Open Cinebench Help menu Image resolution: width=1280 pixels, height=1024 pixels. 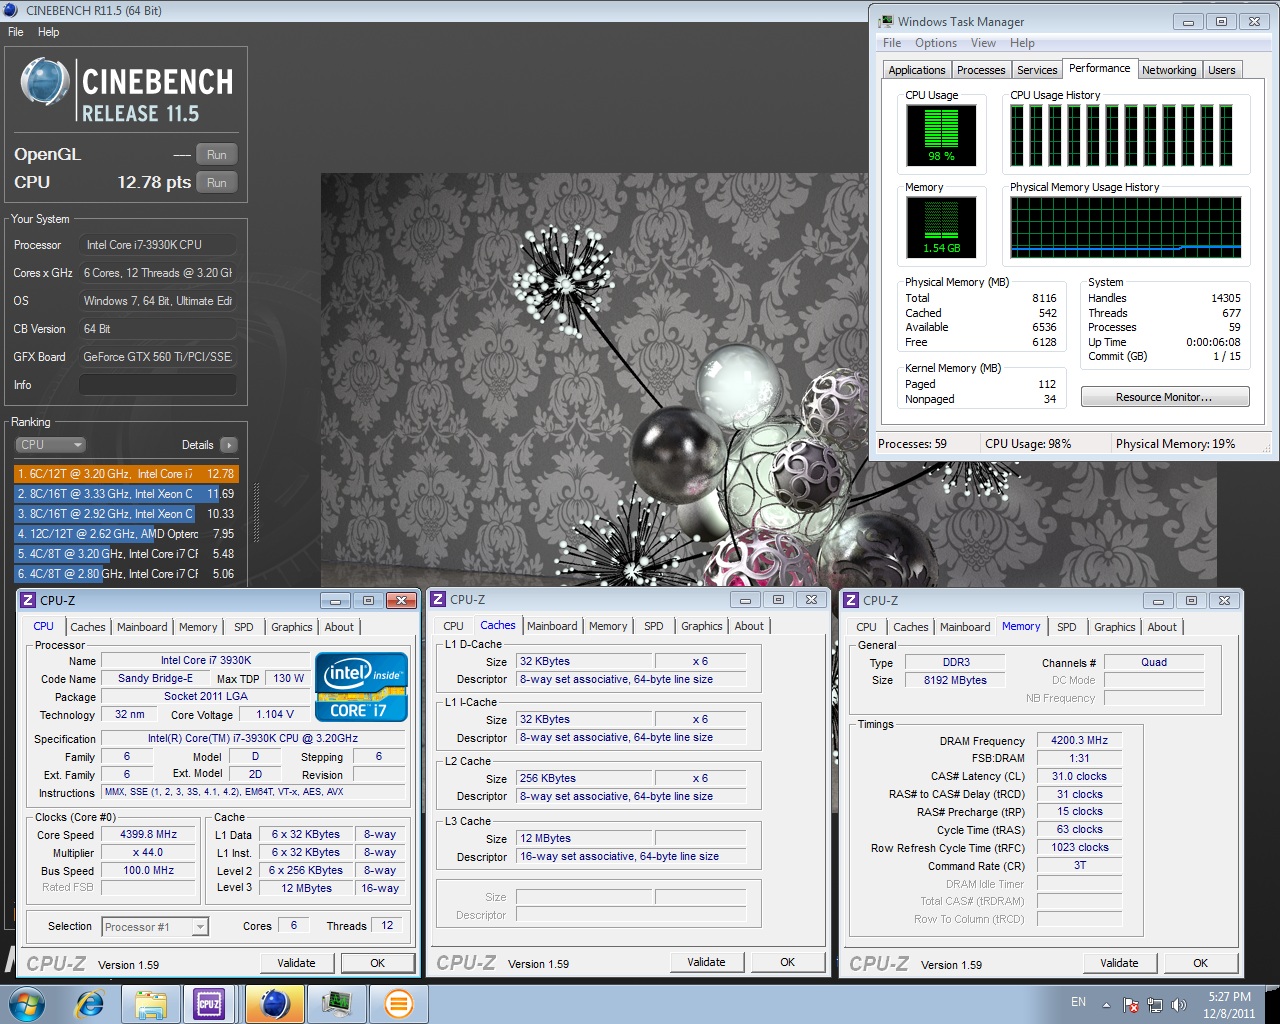(x=48, y=32)
